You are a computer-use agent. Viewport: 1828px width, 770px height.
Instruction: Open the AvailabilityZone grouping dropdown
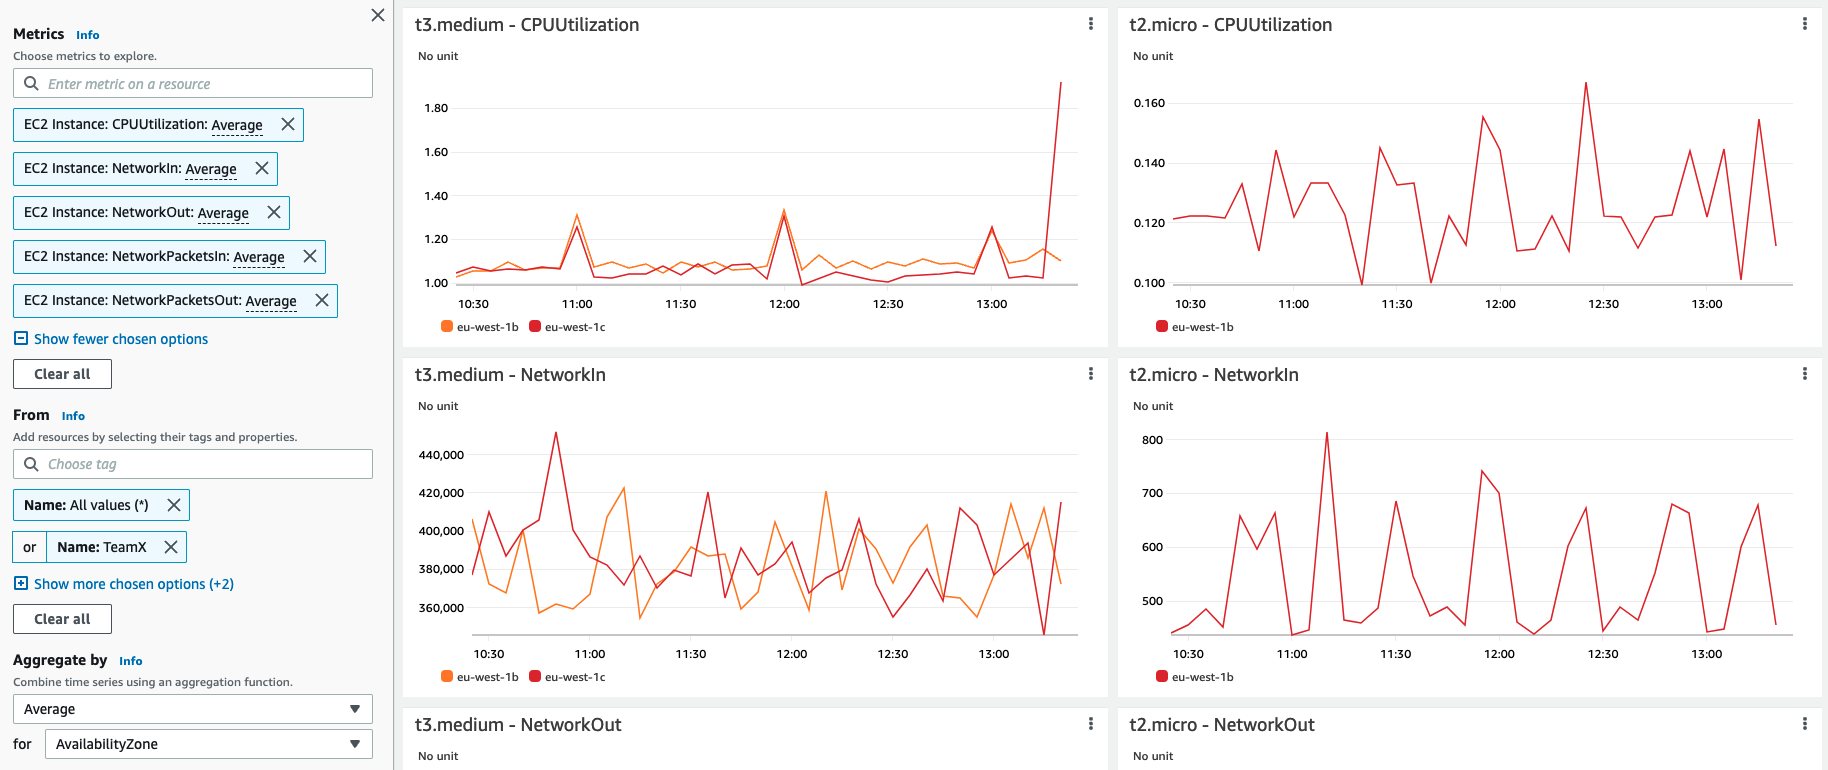click(209, 744)
